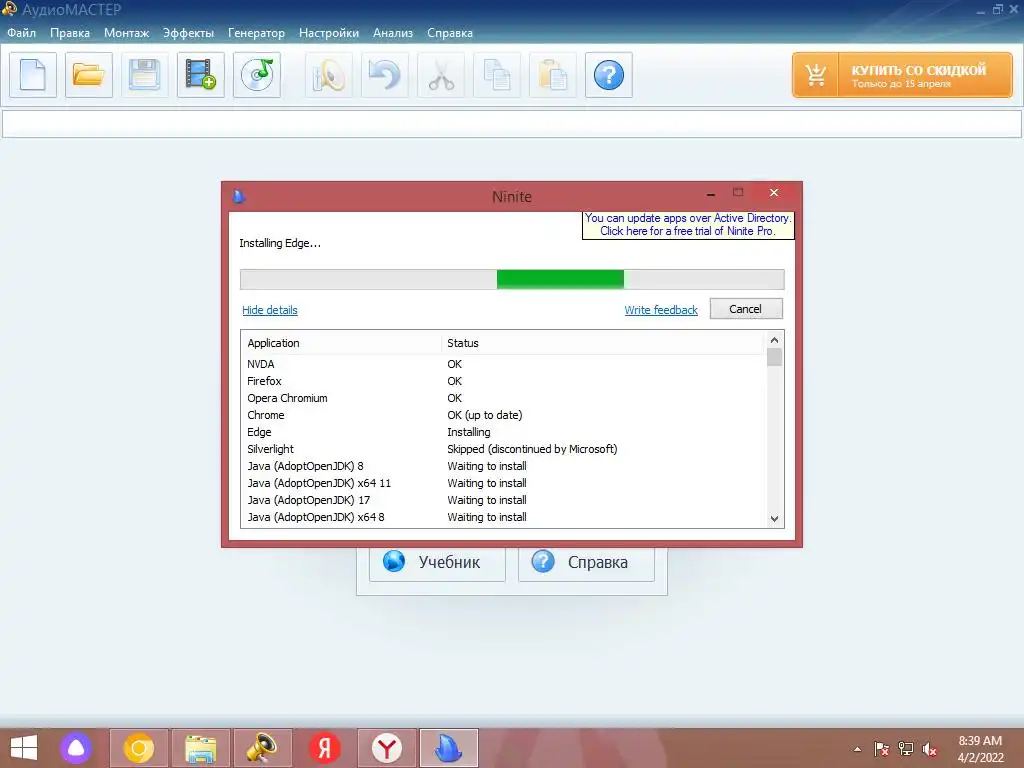Click the Paste clipboard icon
Image resolution: width=1024 pixels, height=768 pixels.
552,75
